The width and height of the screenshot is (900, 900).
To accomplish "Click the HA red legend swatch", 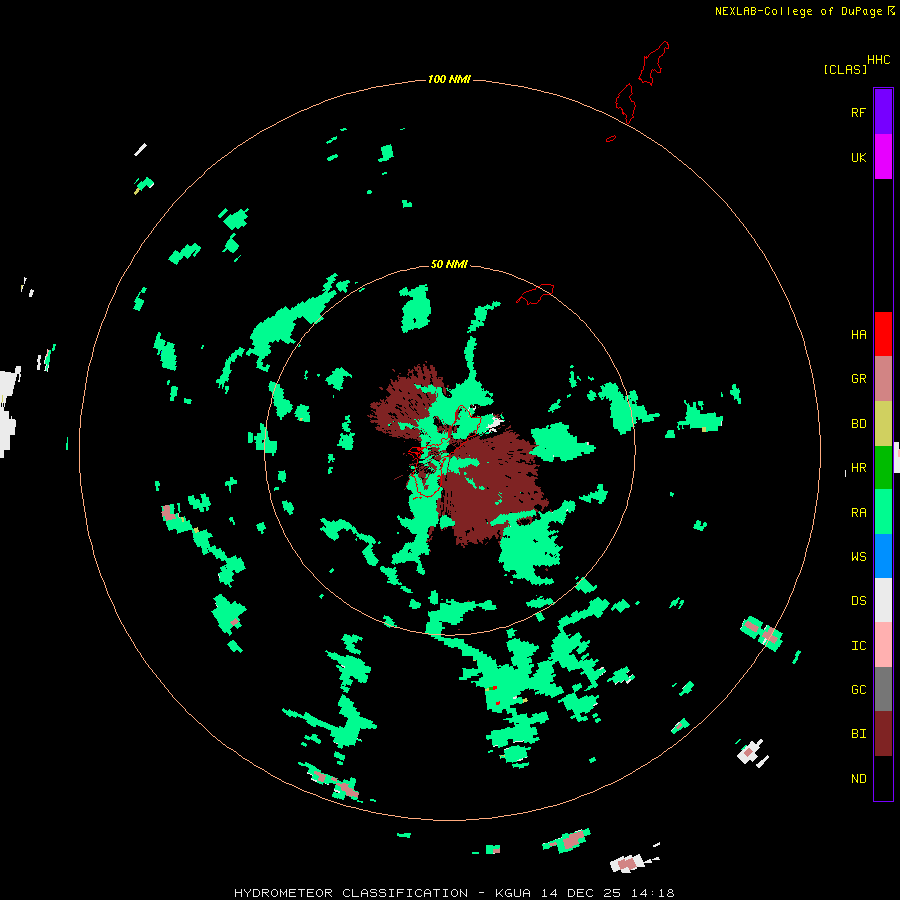I will 883,334.
